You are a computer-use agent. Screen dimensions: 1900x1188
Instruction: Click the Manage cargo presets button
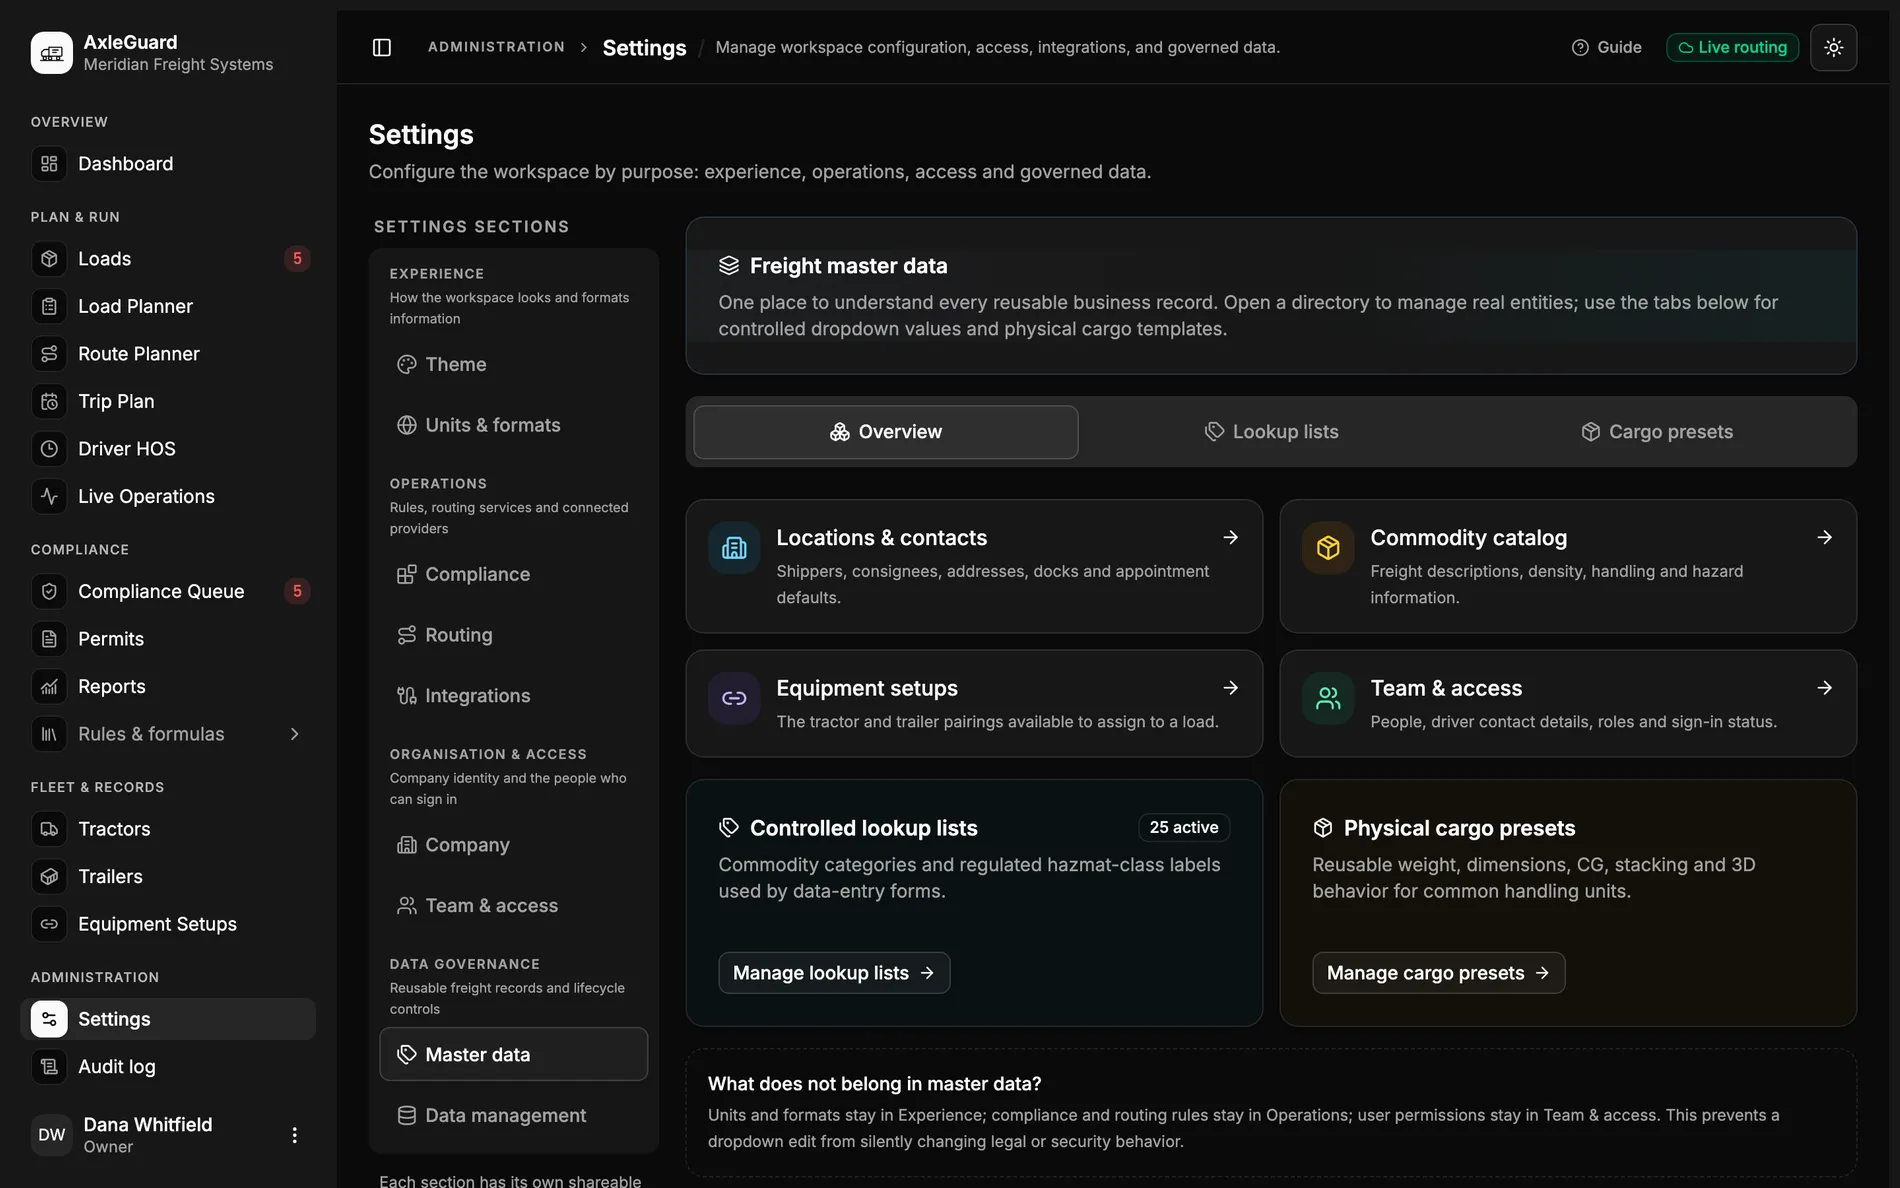(1438, 973)
